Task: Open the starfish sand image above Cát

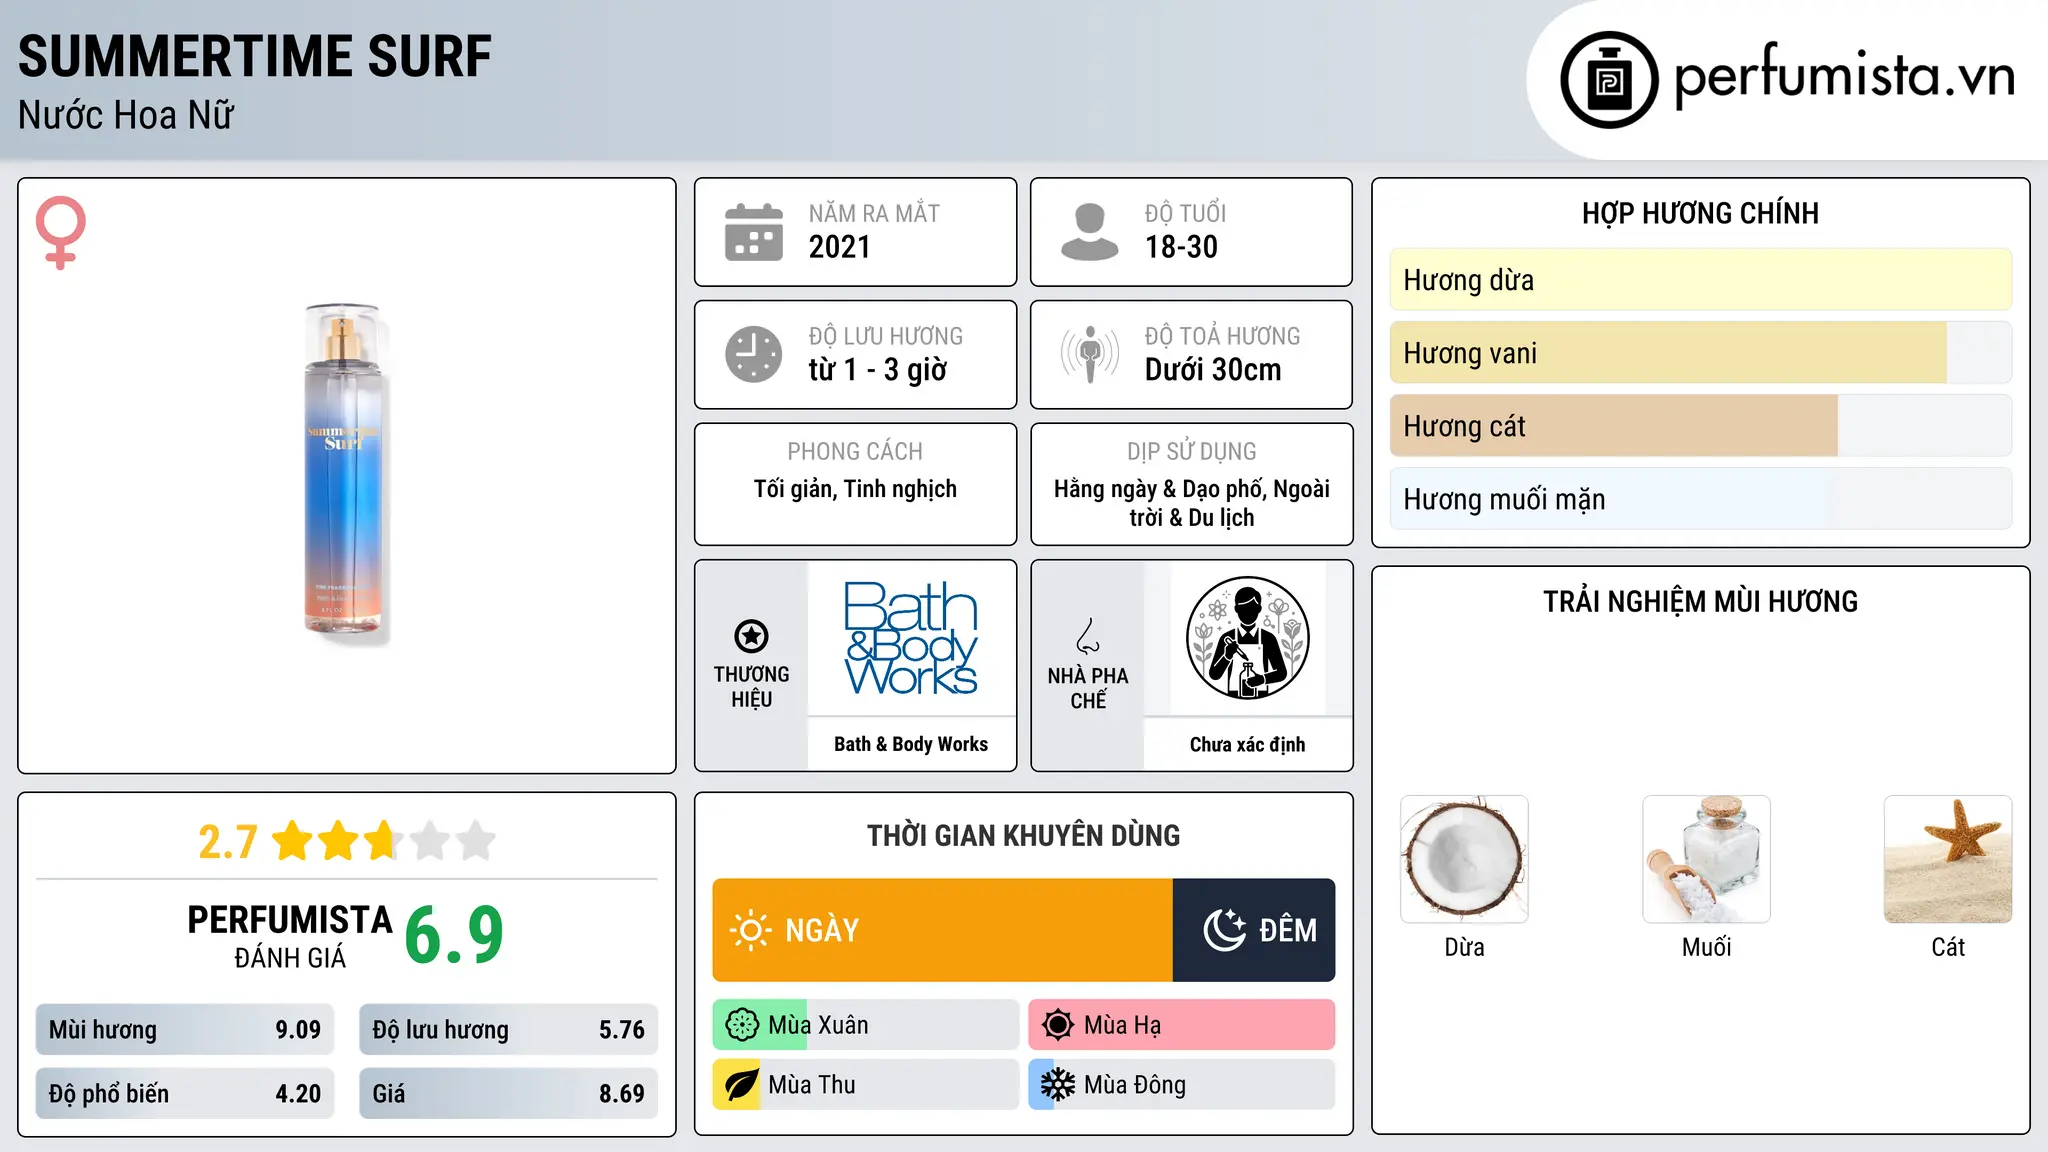Action: (x=1948, y=859)
